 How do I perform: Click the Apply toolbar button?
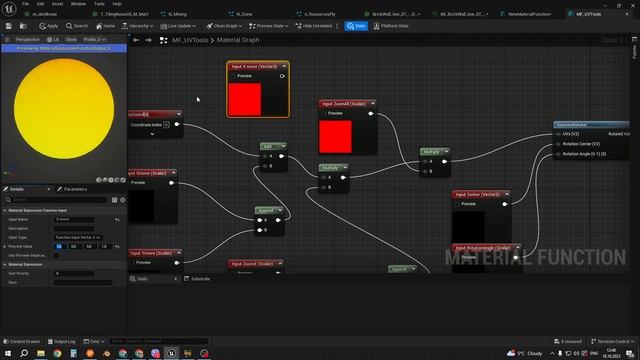49,26
